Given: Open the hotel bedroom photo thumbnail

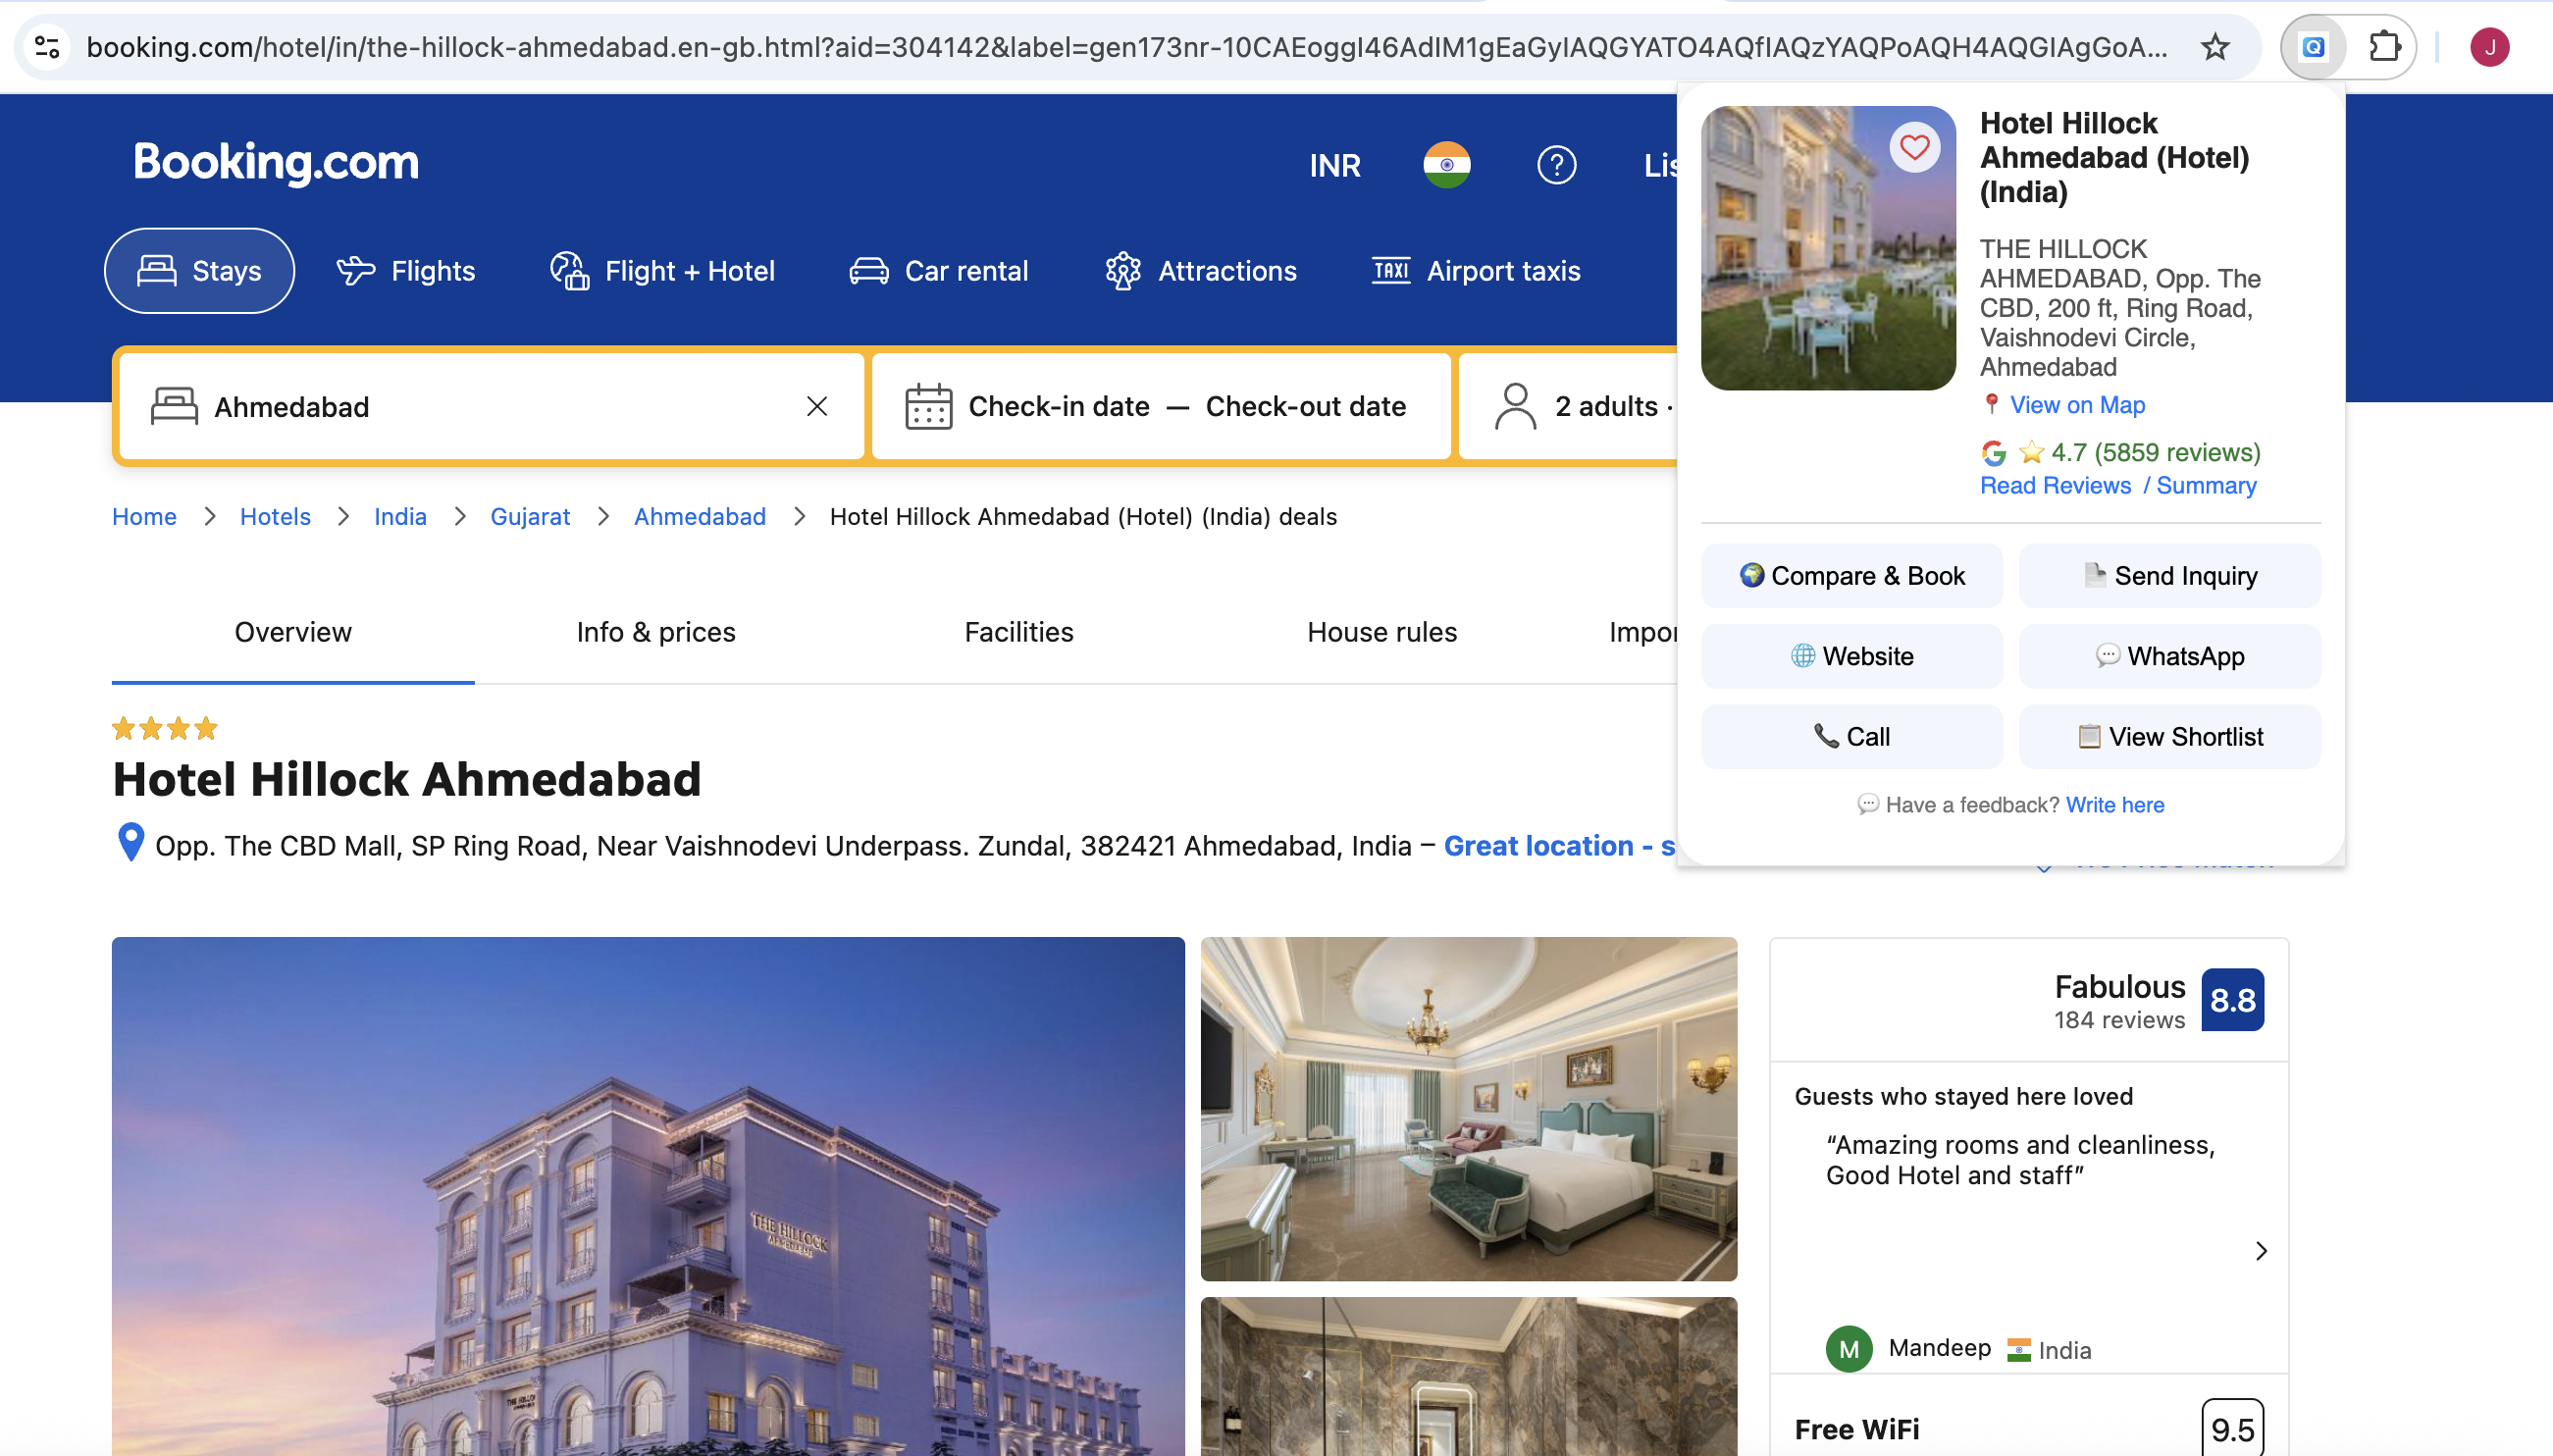Looking at the screenshot, I should [x=1468, y=1108].
